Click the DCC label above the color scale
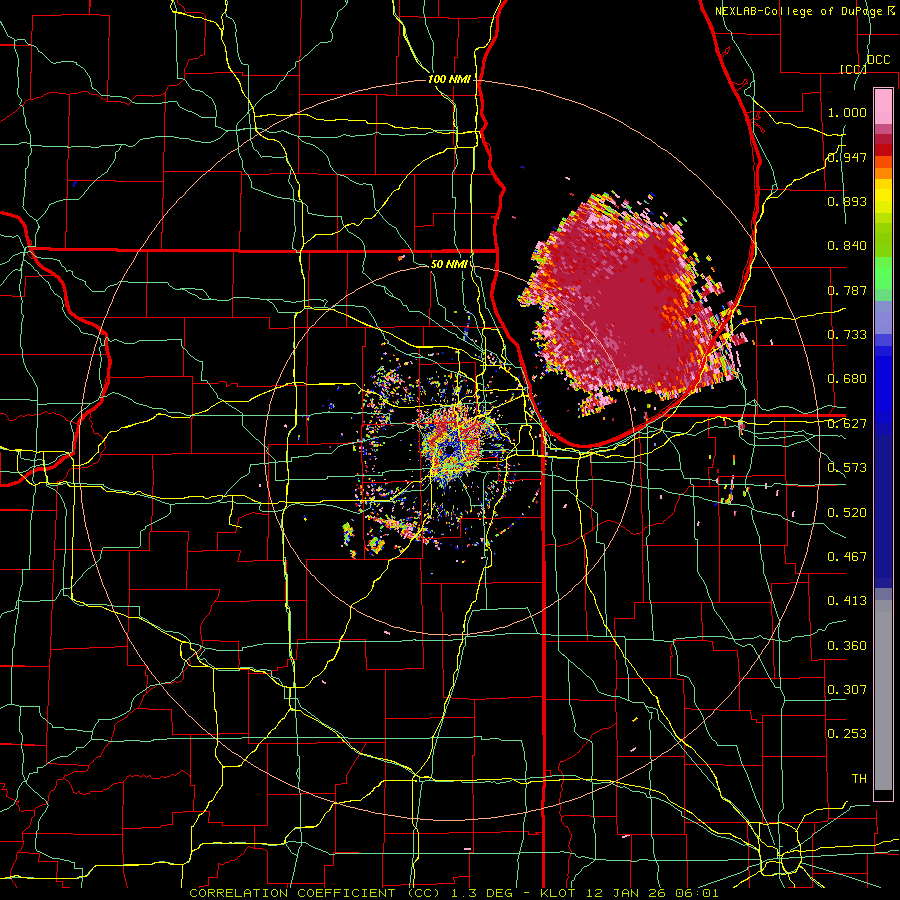The width and height of the screenshot is (900, 900). tap(878, 60)
